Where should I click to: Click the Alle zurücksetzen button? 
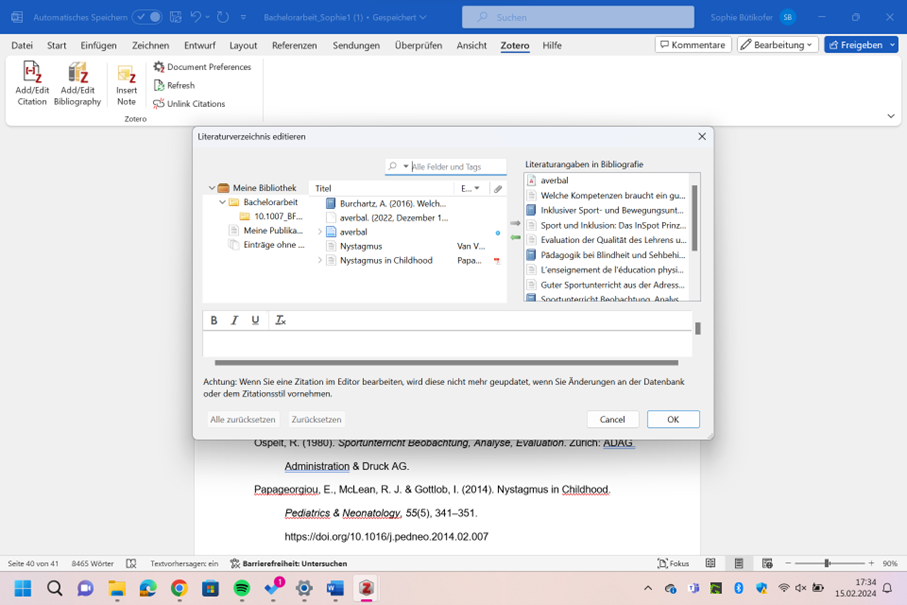243,419
